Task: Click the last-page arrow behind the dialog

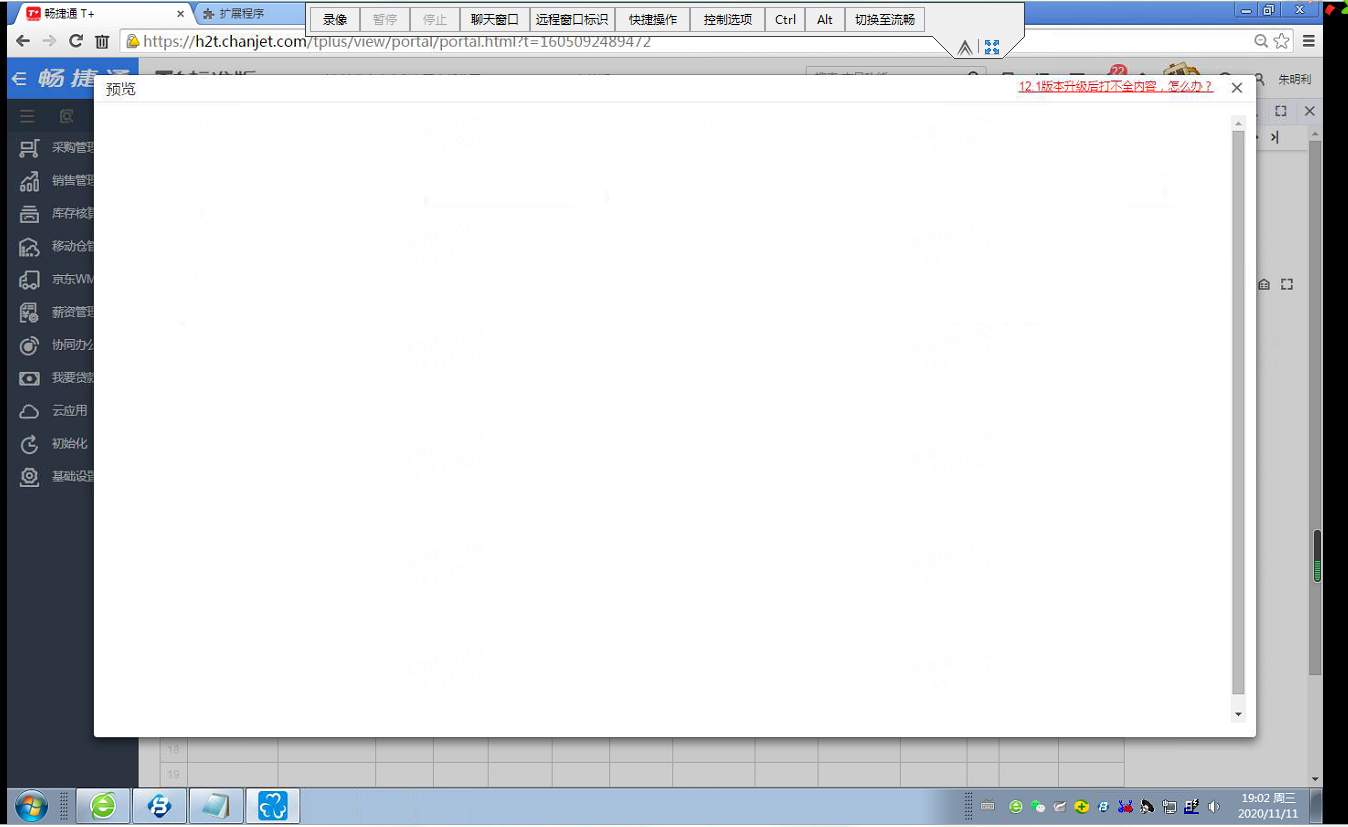Action: [x=1274, y=138]
